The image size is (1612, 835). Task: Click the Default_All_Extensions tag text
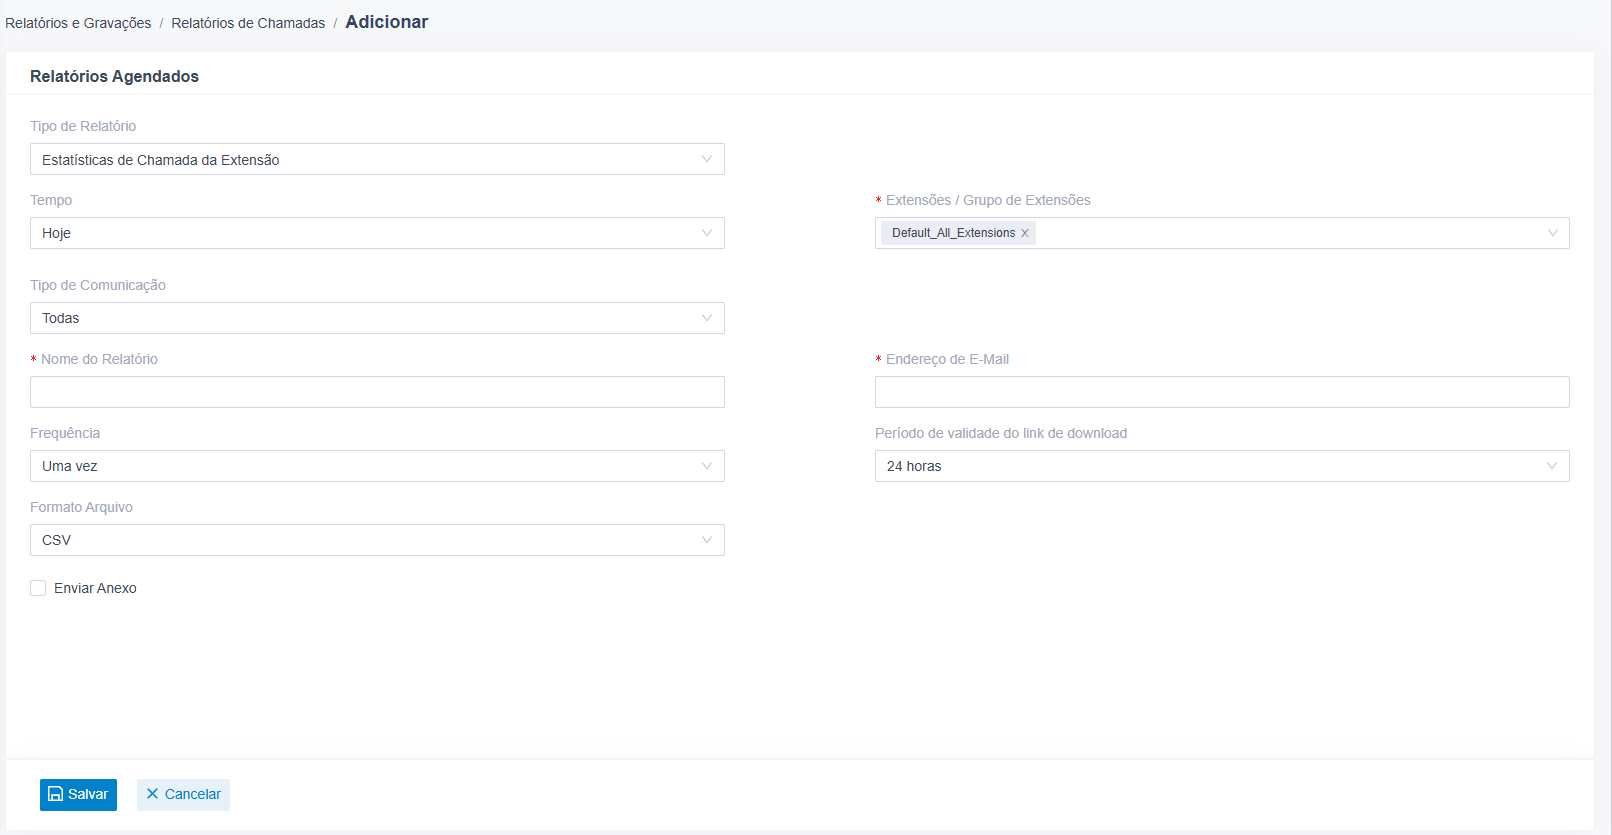coord(953,233)
